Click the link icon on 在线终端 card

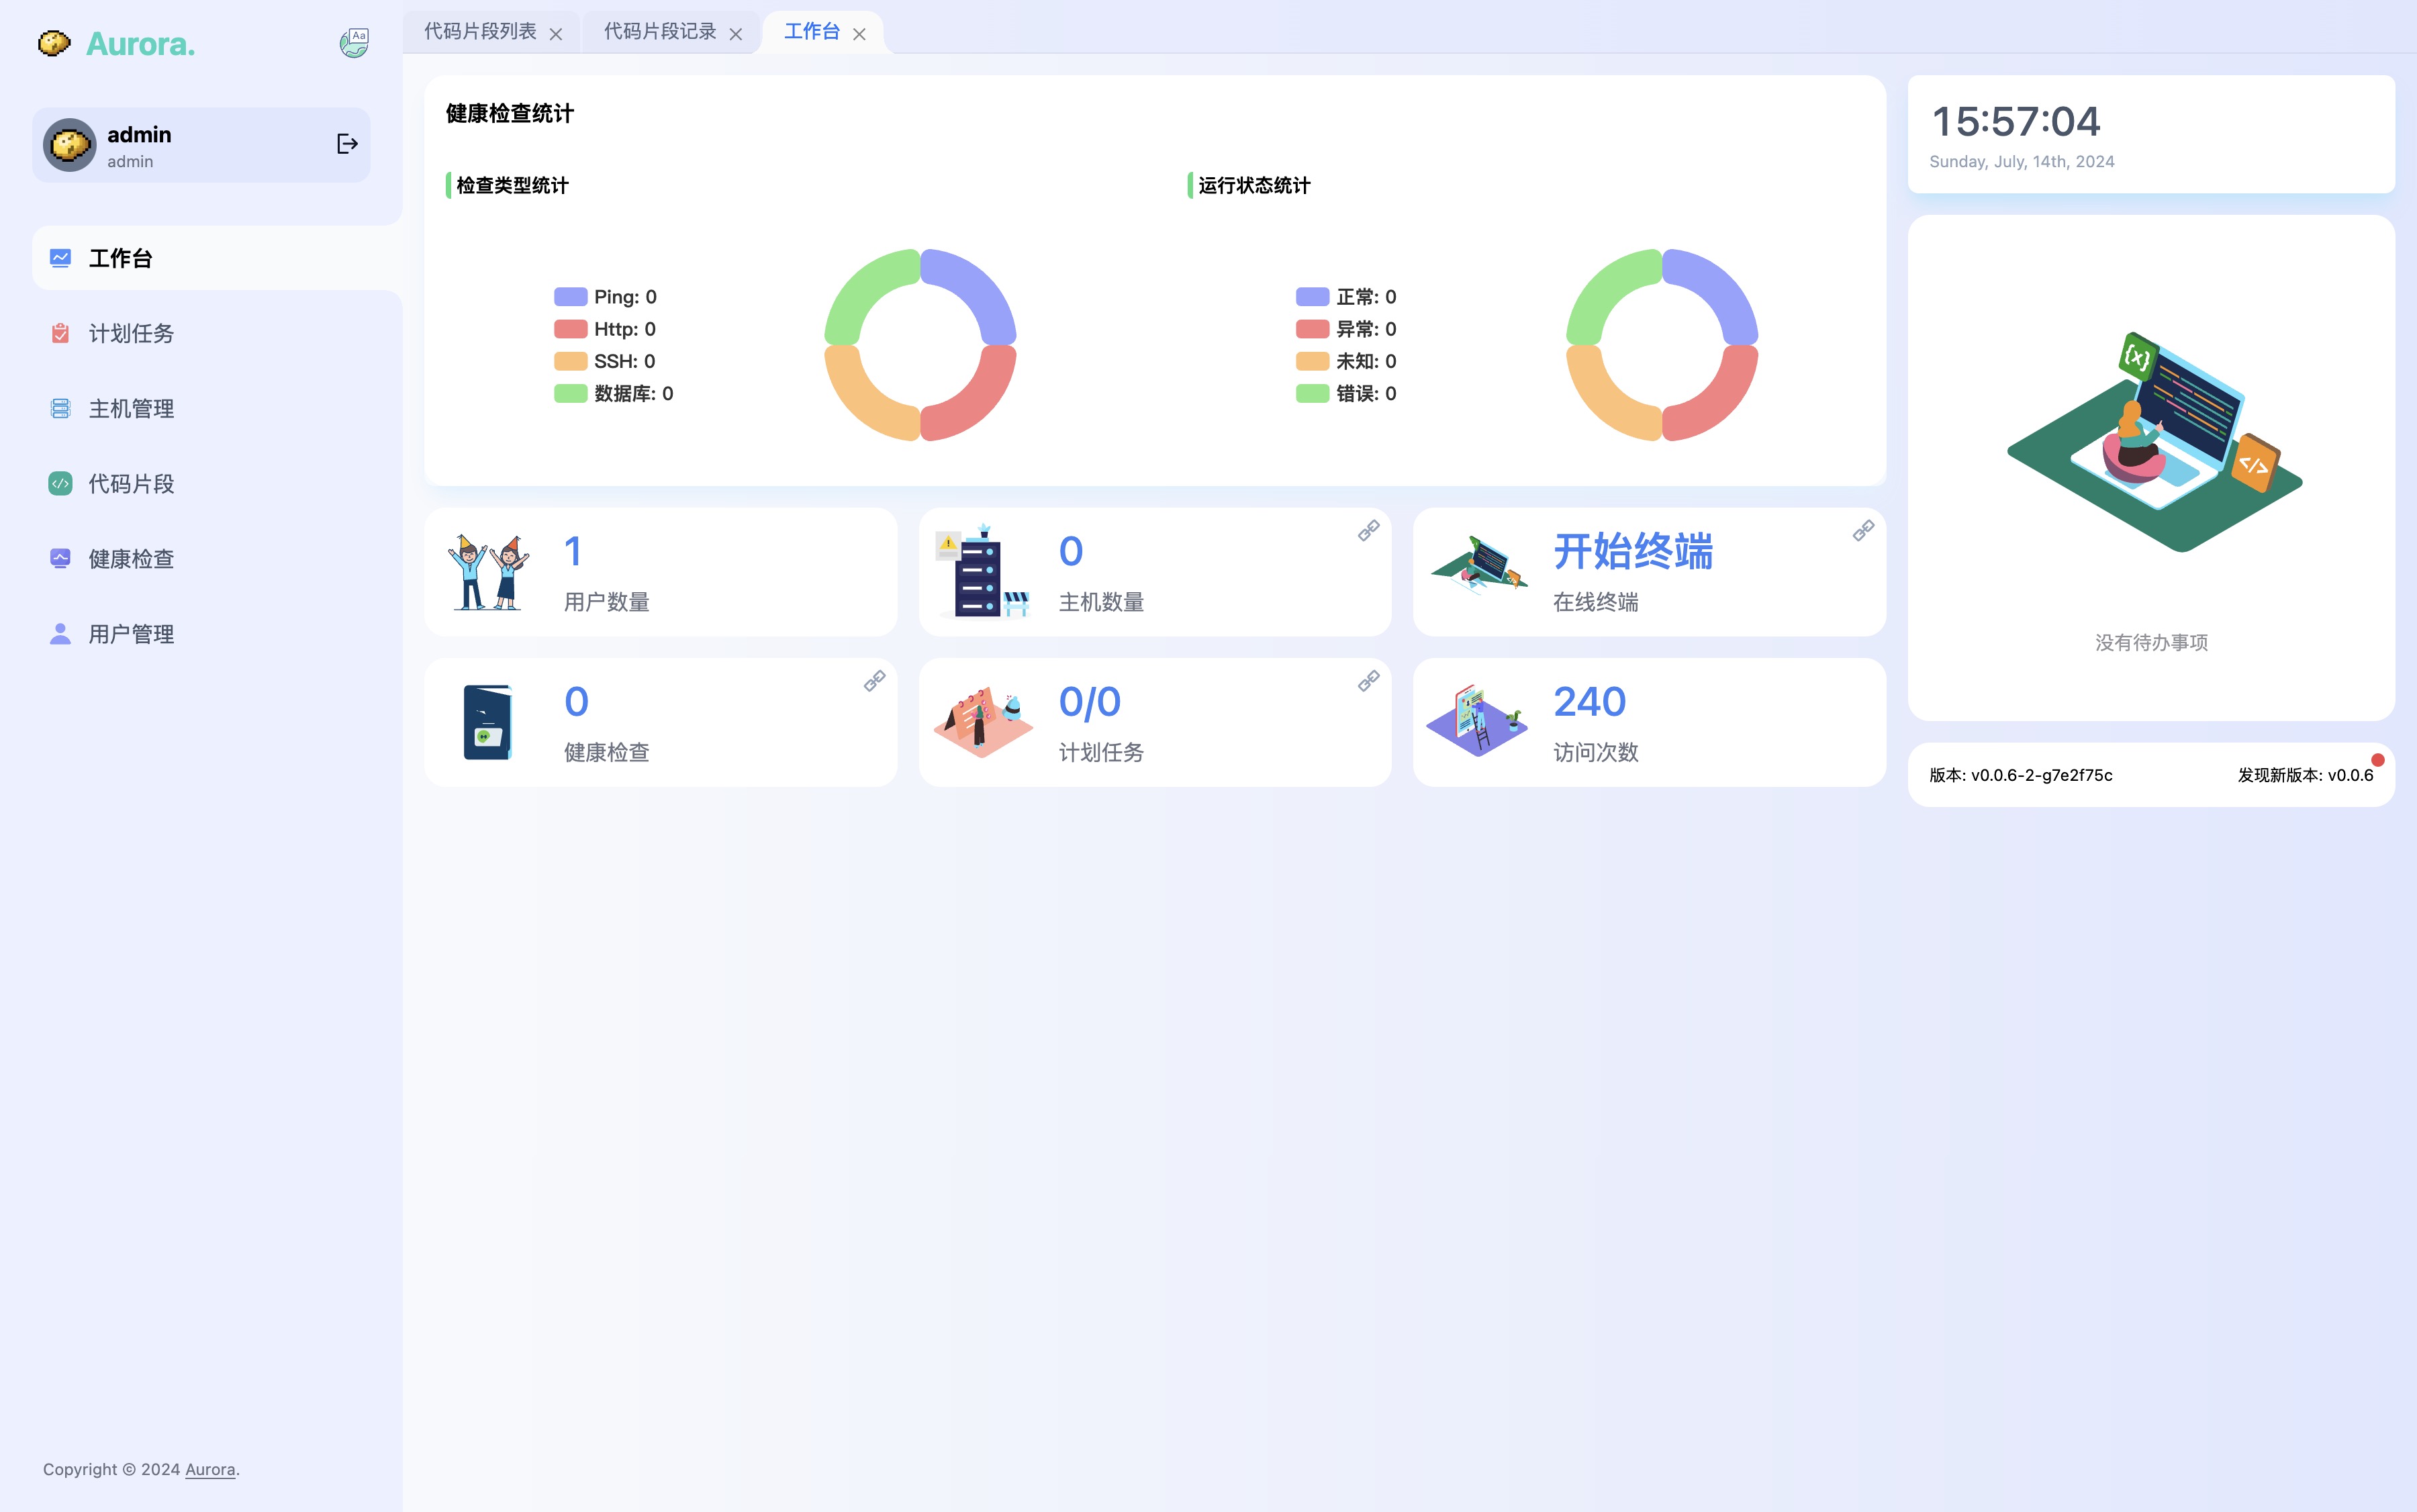pyautogui.click(x=1863, y=530)
